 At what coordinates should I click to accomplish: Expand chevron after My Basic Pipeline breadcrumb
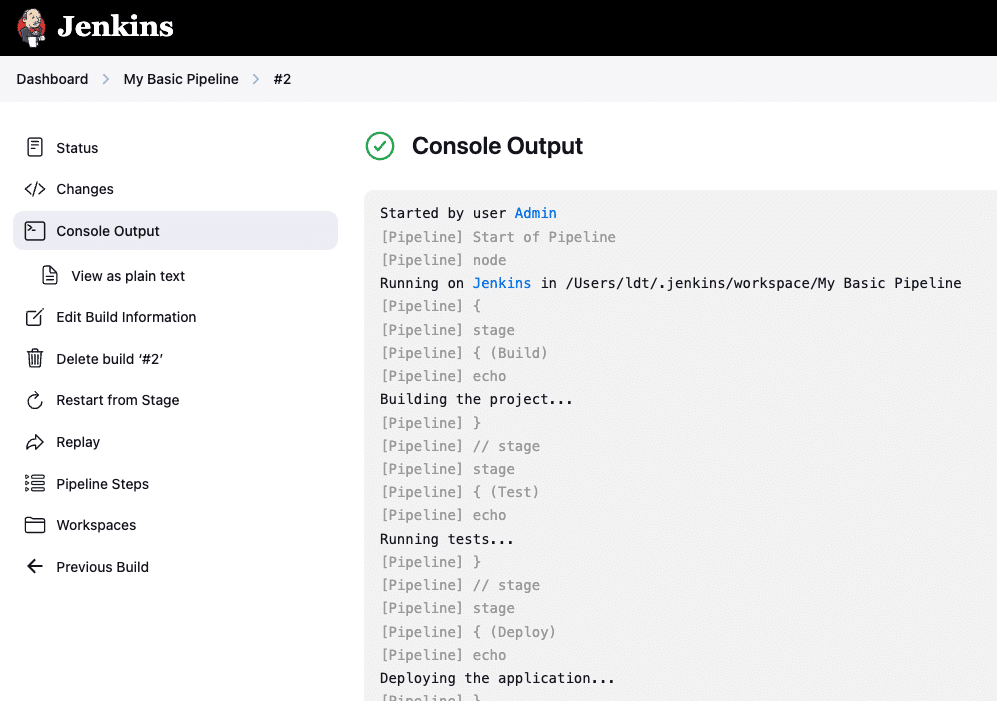pos(256,79)
